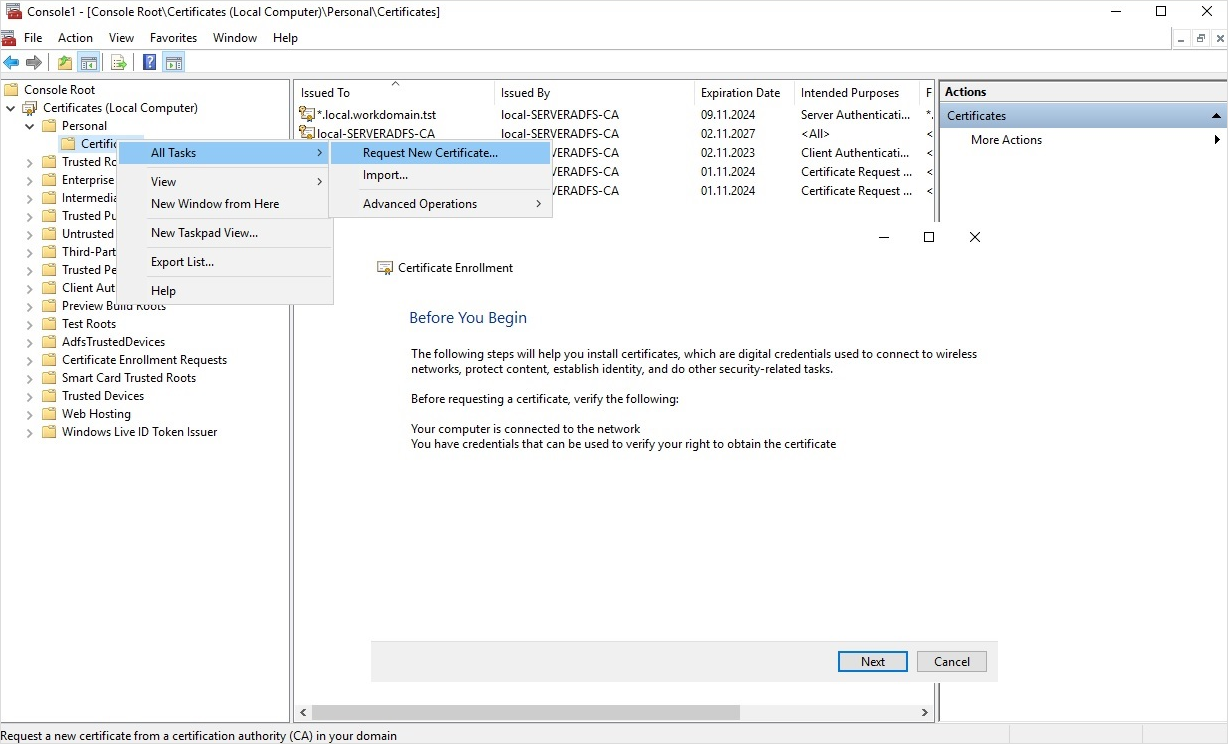Click the Export List toolbar icon
Image resolution: width=1228 pixels, height=744 pixels.
click(x=119, y=62)
